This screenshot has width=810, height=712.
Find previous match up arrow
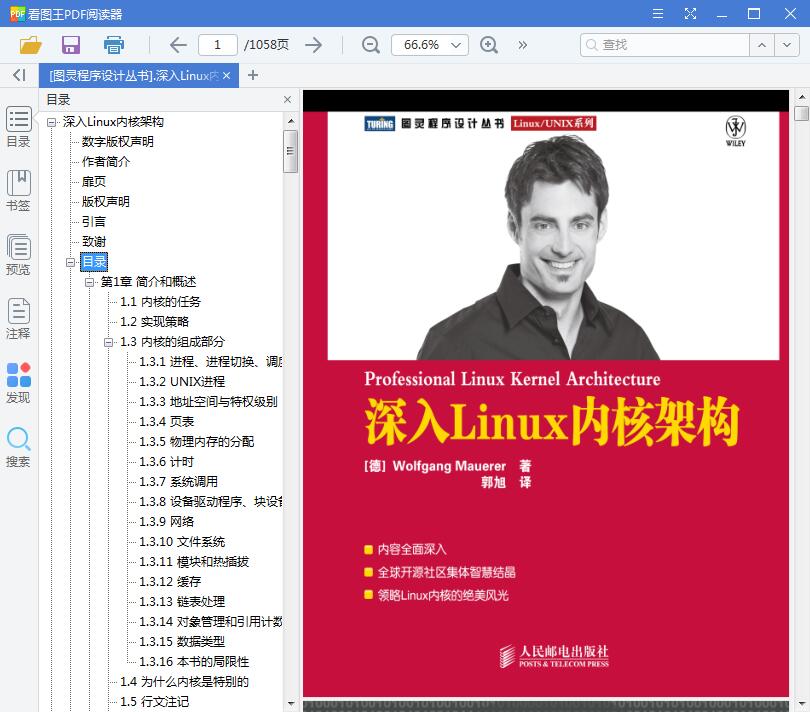click(761, 45)
